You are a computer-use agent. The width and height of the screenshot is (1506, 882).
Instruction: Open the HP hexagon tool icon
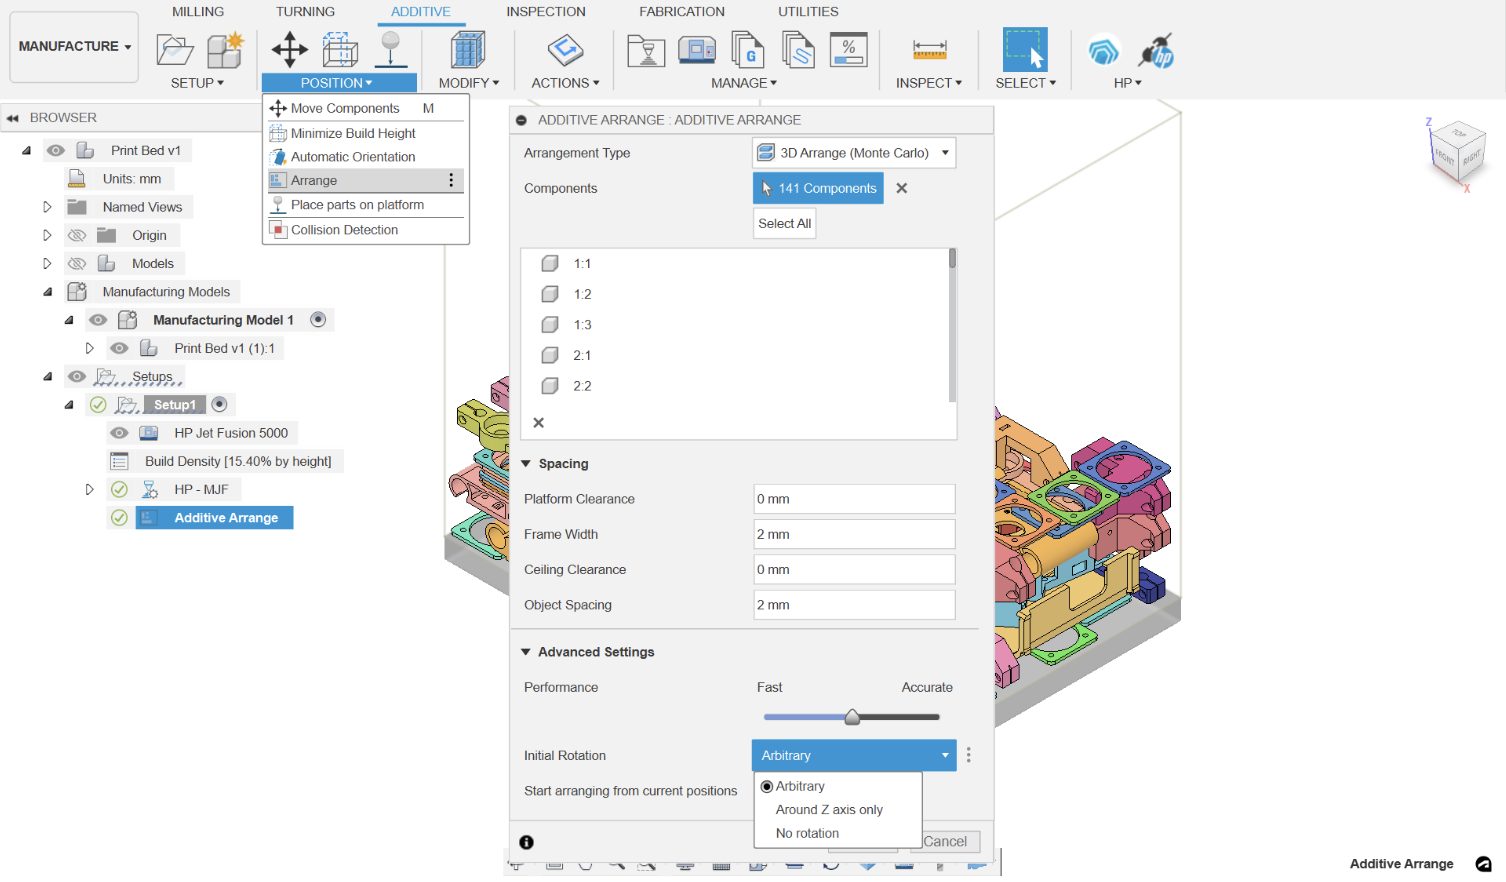point(1102,49)
